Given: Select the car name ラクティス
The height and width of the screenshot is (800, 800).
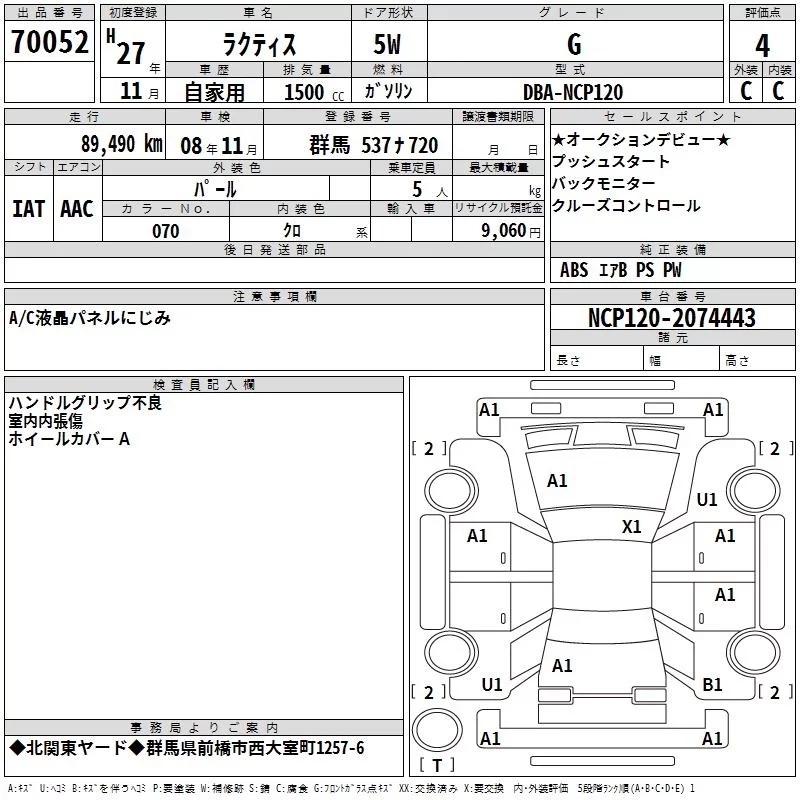Looking at the screenshot, I should pos(256,45).
